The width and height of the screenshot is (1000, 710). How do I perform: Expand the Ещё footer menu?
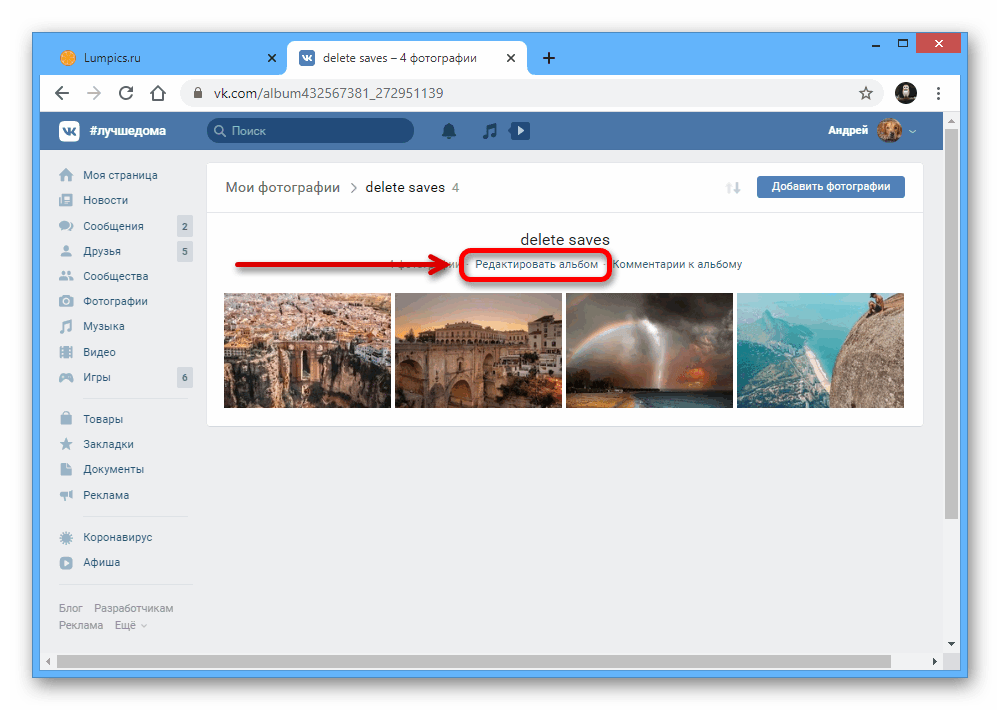point(130,625)
